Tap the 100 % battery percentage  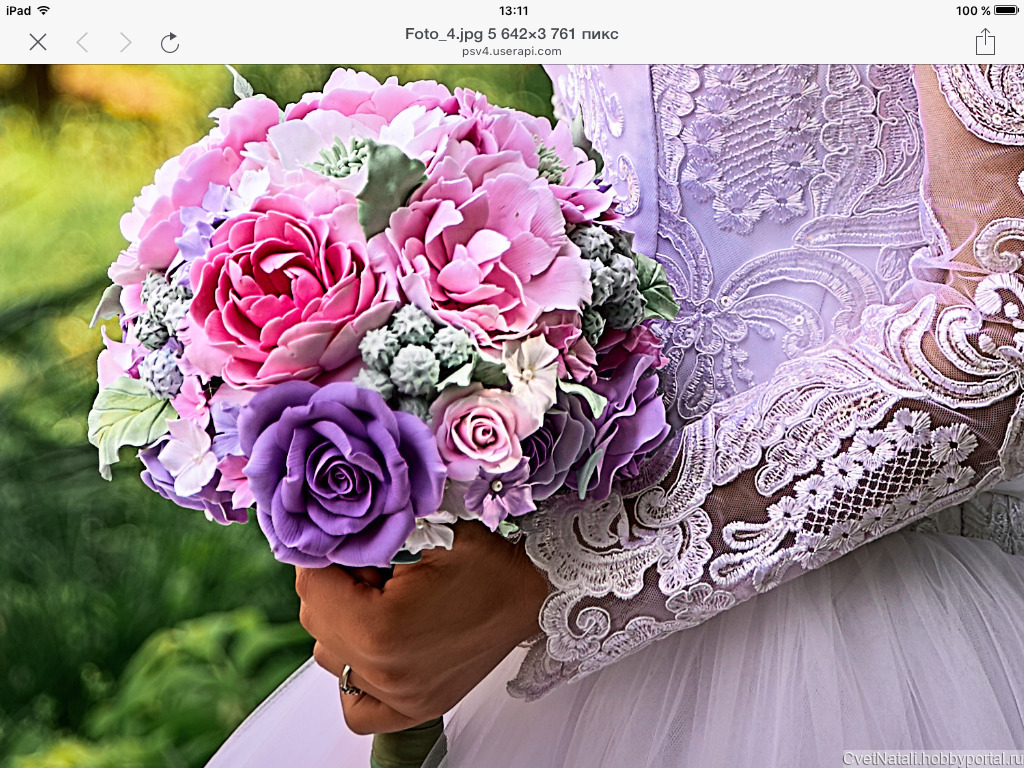[x=972, y=10]
